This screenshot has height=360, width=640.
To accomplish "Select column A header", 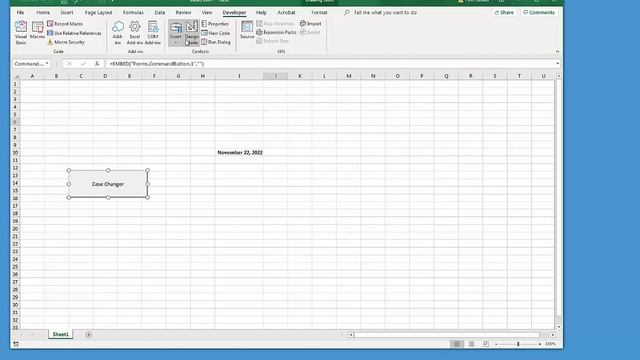I will (32, 76).
